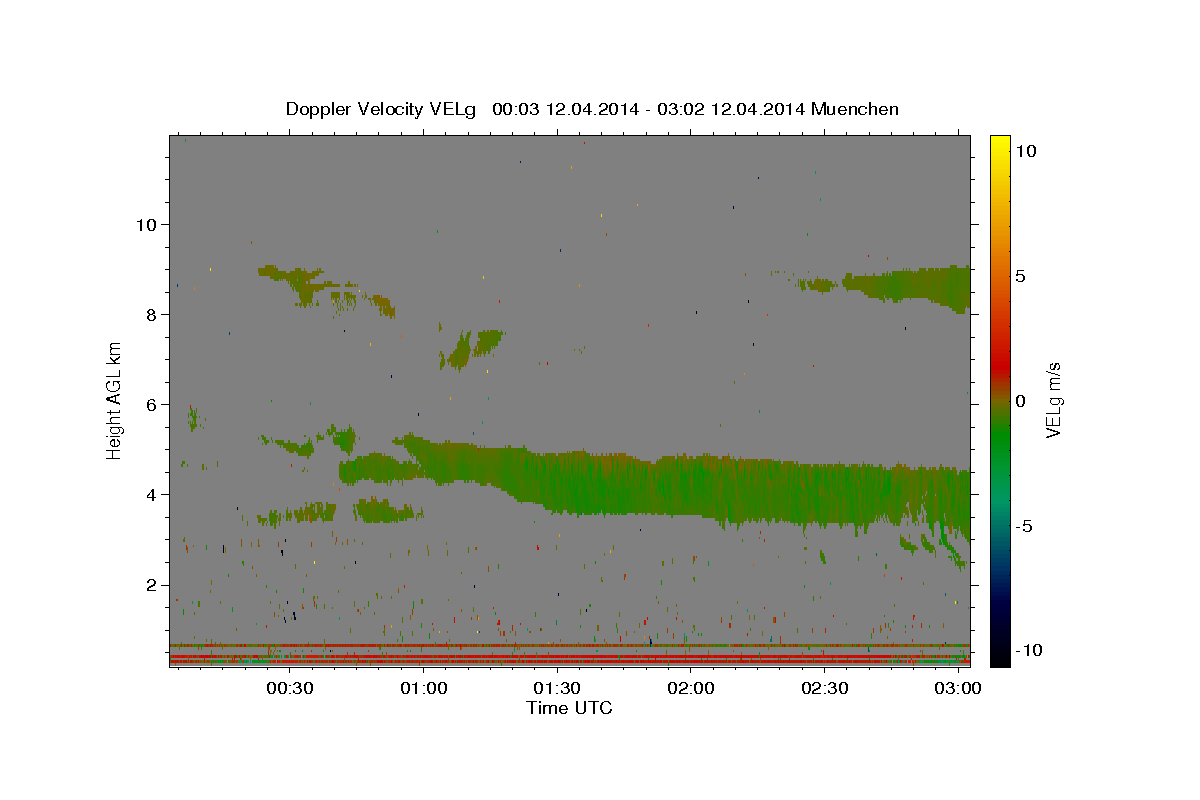Click the colorbar value 0 label
This screenshot has width=1200, height=800.
pyautogui.click(x=1021, y=401)
